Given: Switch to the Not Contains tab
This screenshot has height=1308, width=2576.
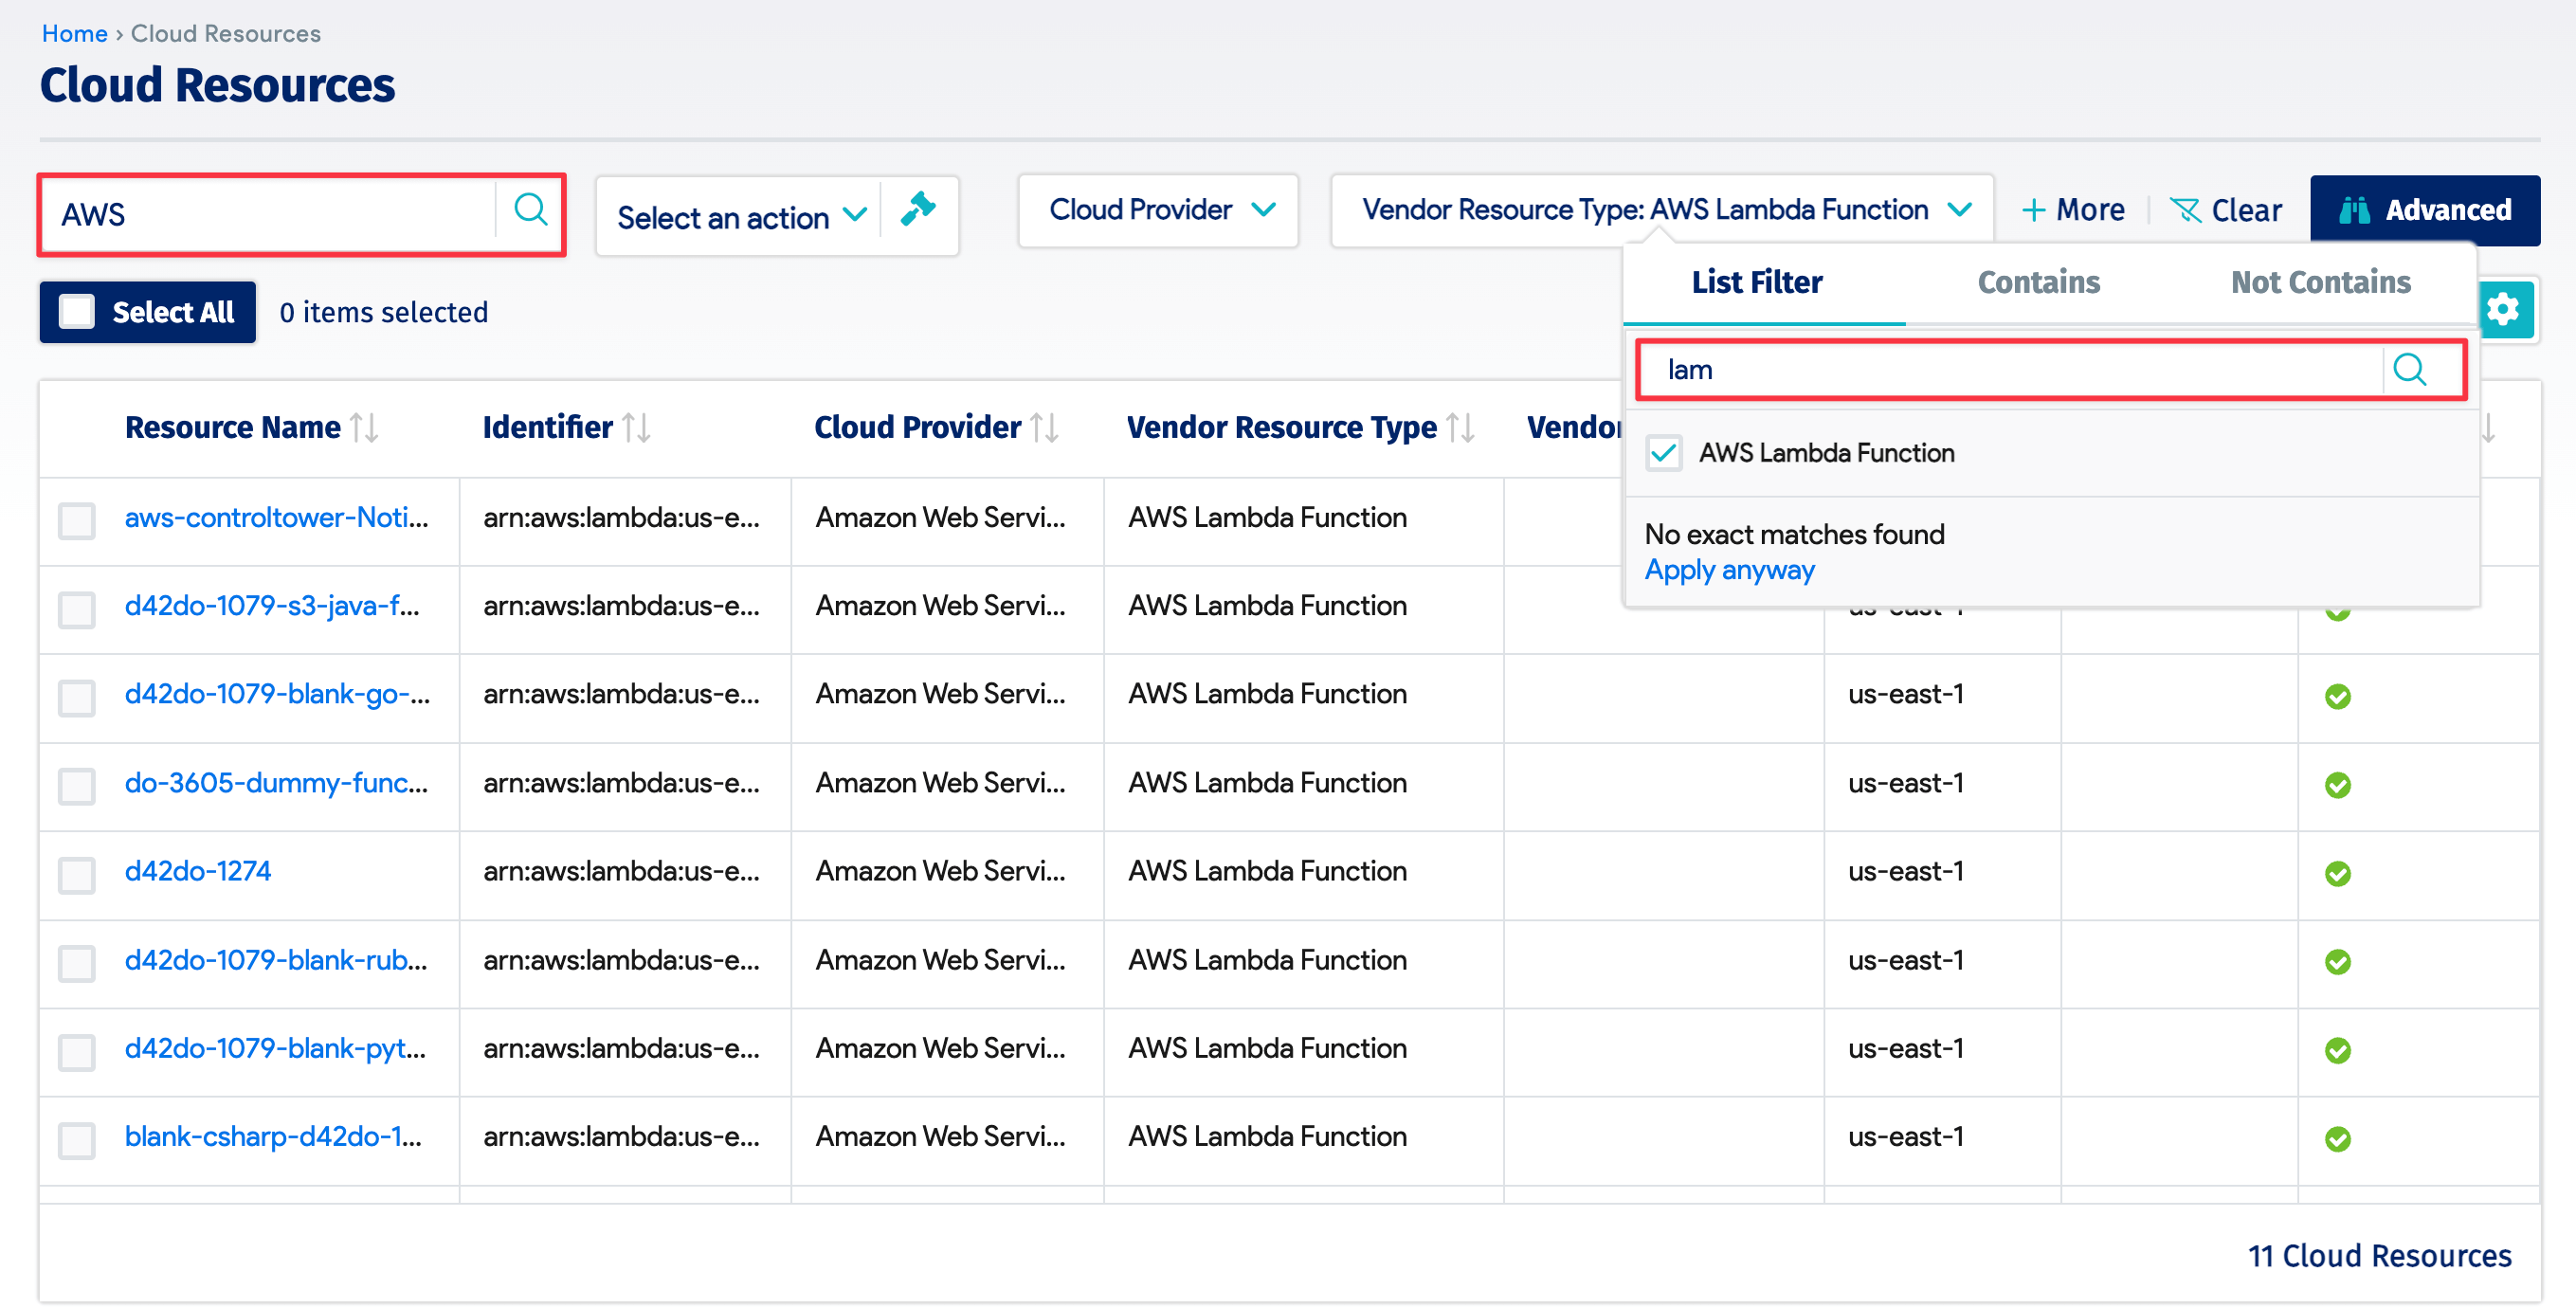Looking at the screenshot, I should click(x=2320, y=282).
